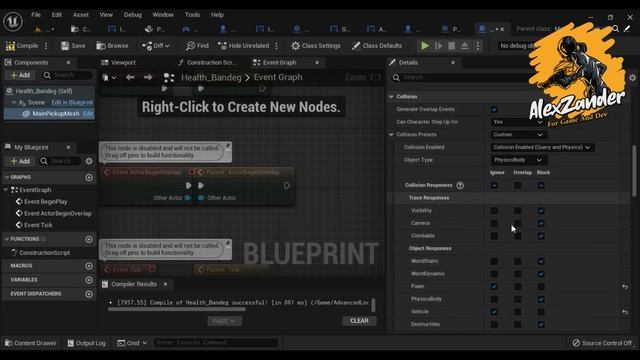640x360 pixels.
Task: Open Collision Presets dropdown
Action: 518,135
